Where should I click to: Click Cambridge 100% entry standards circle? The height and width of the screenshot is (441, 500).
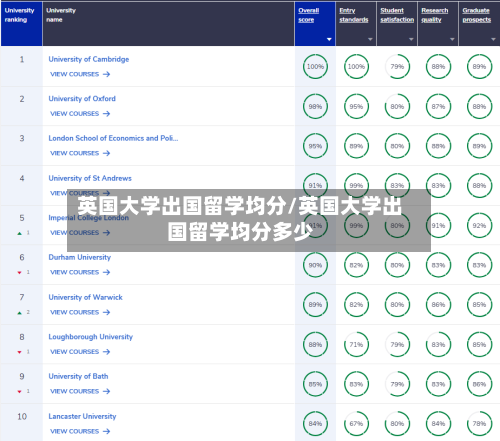pos(356,67)
